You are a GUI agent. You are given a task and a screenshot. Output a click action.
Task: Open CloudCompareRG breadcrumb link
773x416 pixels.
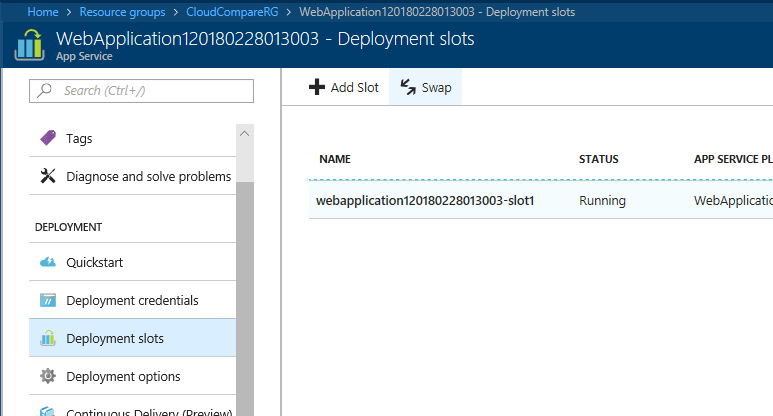point(232,12)
